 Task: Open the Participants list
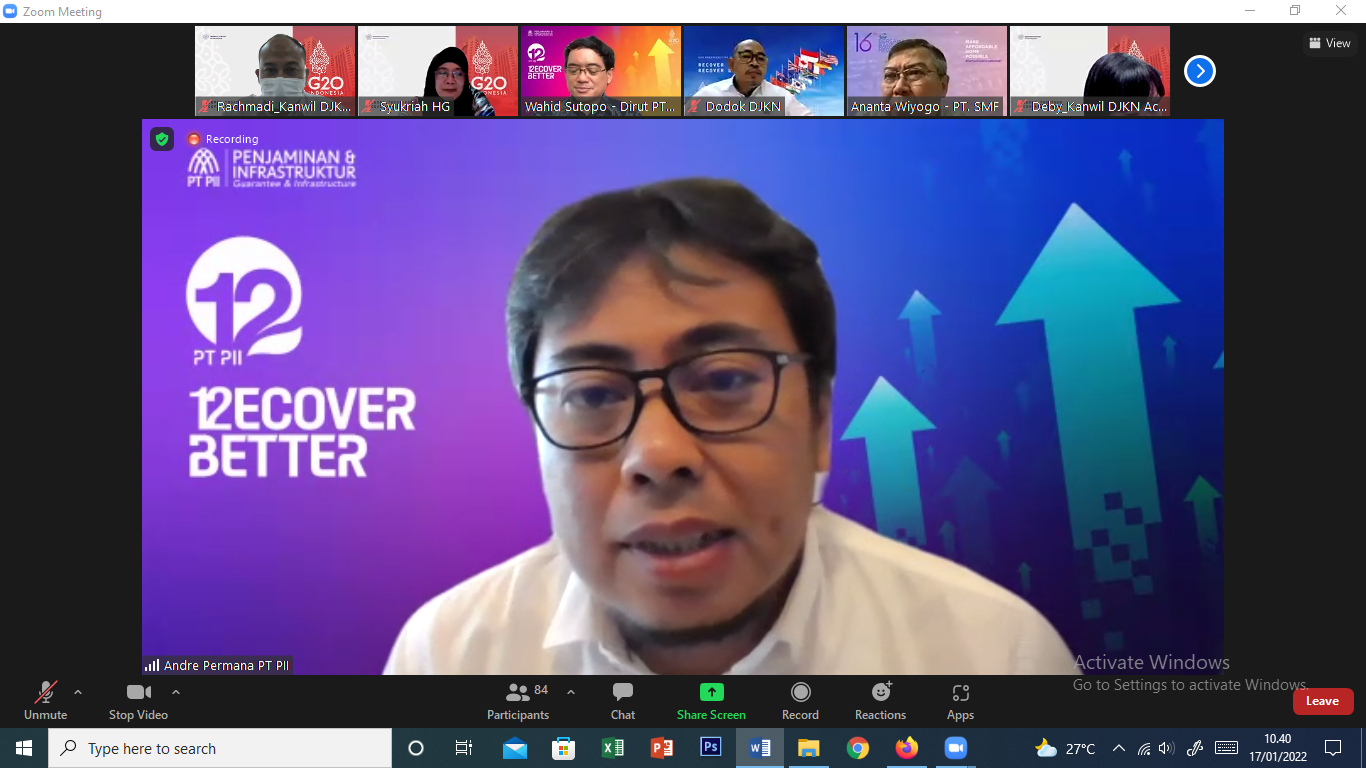click(518, 700)
